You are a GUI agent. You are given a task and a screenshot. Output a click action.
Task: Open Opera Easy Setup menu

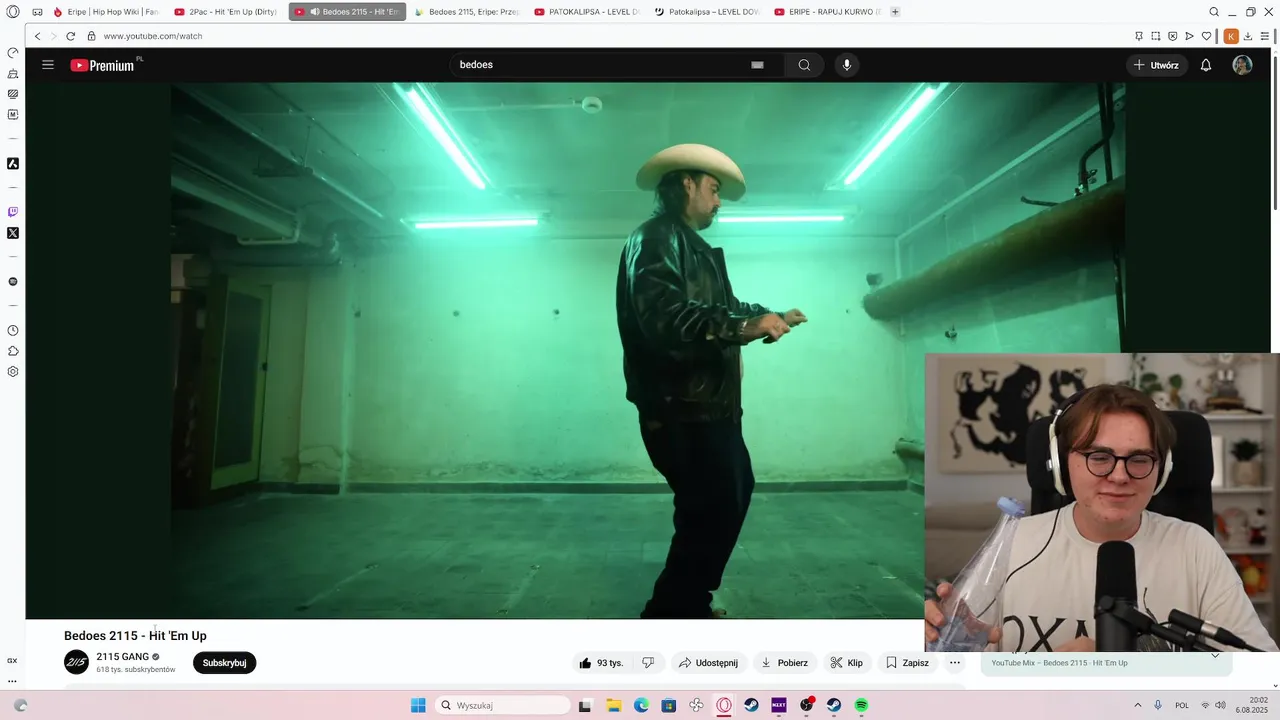point(1265,36)
